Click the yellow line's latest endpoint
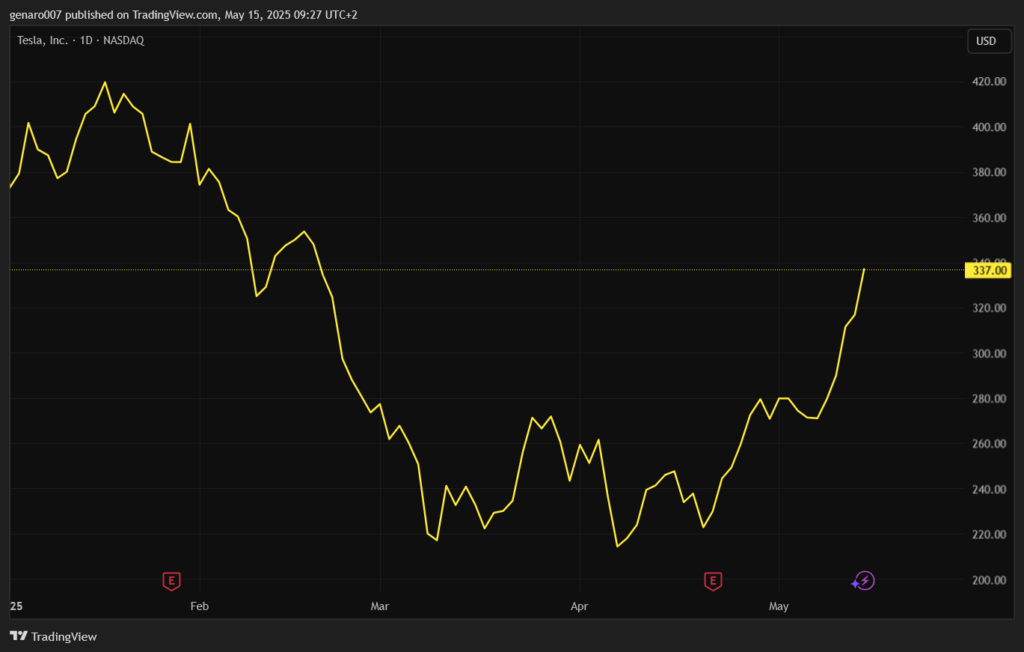 (864, 269)
